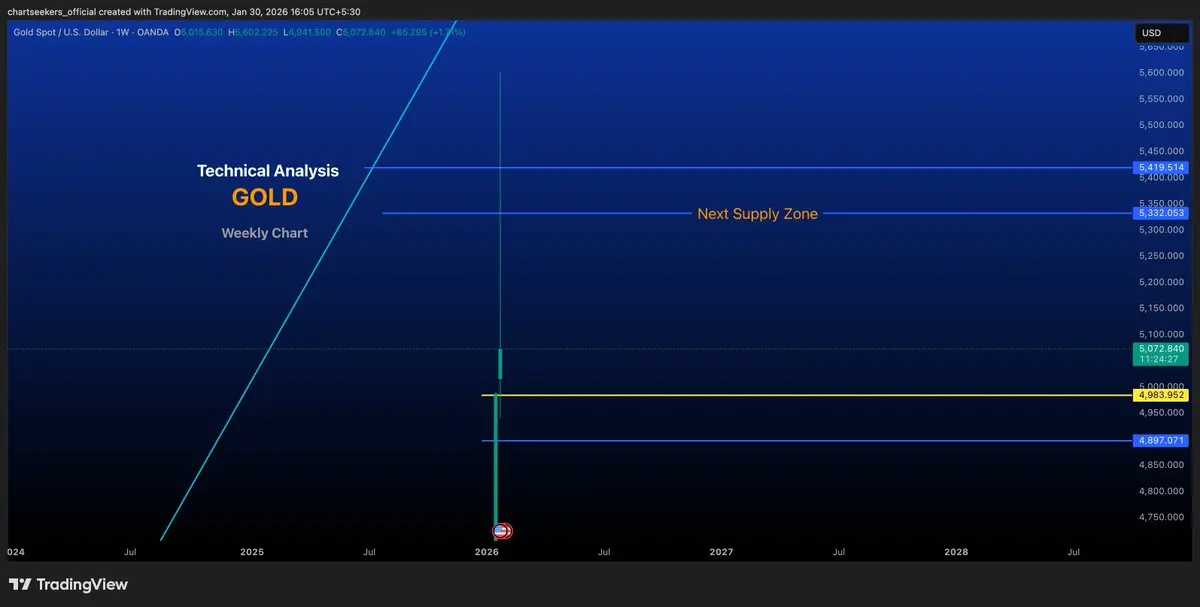1200x607 pixels.
Task: Click the 'Technical Analysis' text label
Action: click(x=268, y=171)
